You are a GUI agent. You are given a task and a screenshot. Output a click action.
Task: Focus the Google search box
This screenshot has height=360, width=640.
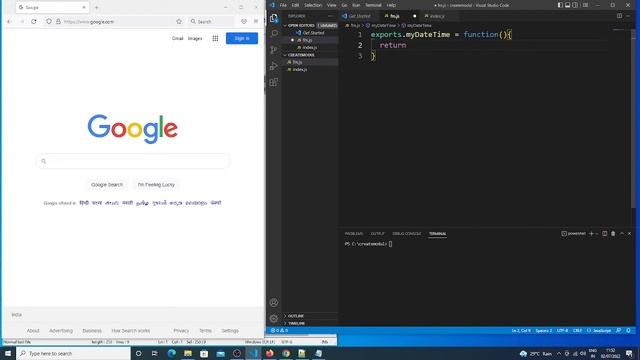133,161
